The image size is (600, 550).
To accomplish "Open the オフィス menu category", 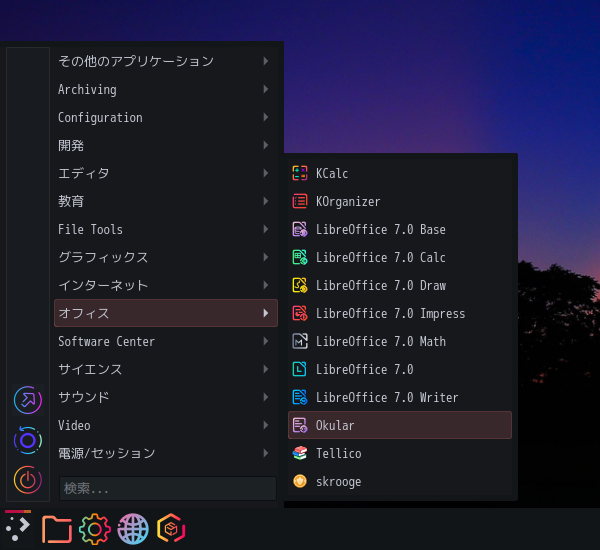I will tap(166, 313).
